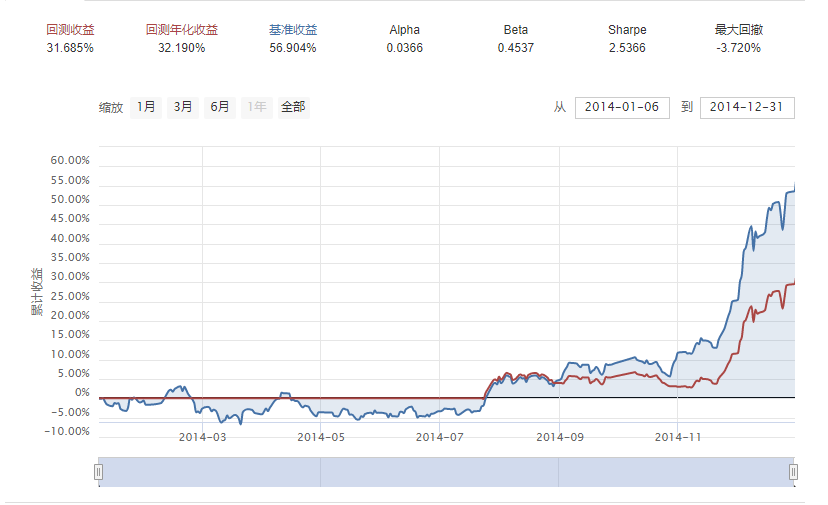Click the 最大回撤 metric label
The height and width of the screenshot is (505, 828).
click(x=739, y=30)
